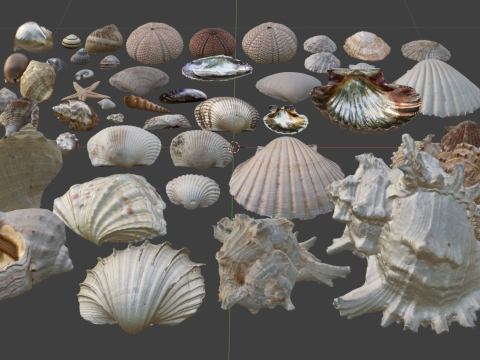Screen dimensions: 480x360
Task: Select the small white cockle below the 3D cursor
Action: [x=193, y=191]
